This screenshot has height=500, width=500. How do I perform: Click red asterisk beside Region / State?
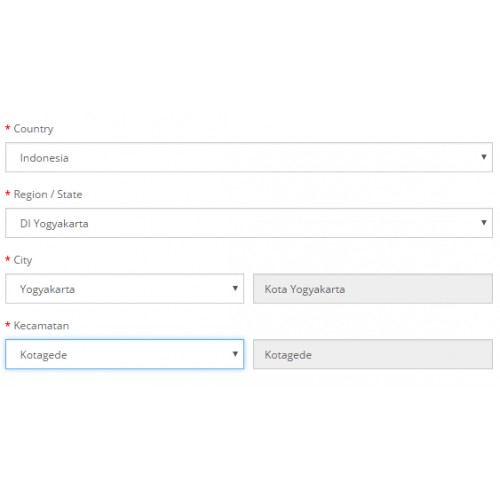8,193
